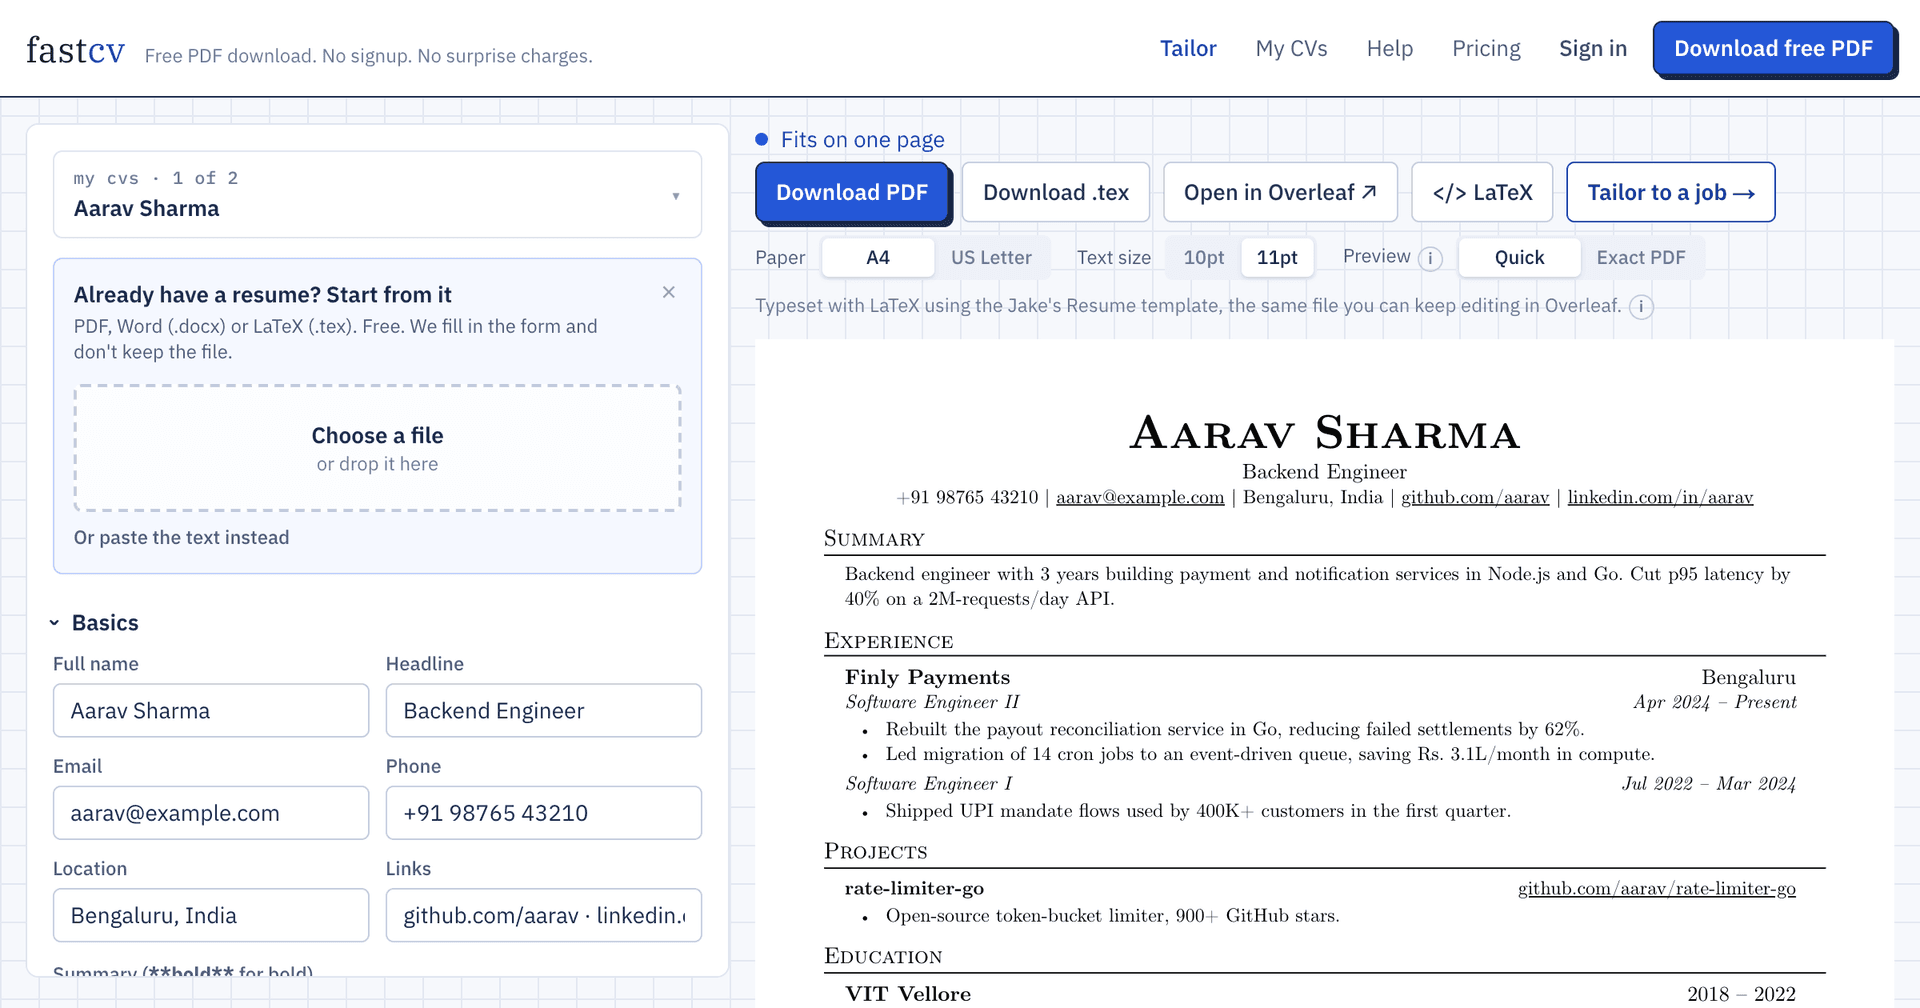Select US Letter paper size
This screenshot has height=1008, width=1920.
tap(991, 258)
